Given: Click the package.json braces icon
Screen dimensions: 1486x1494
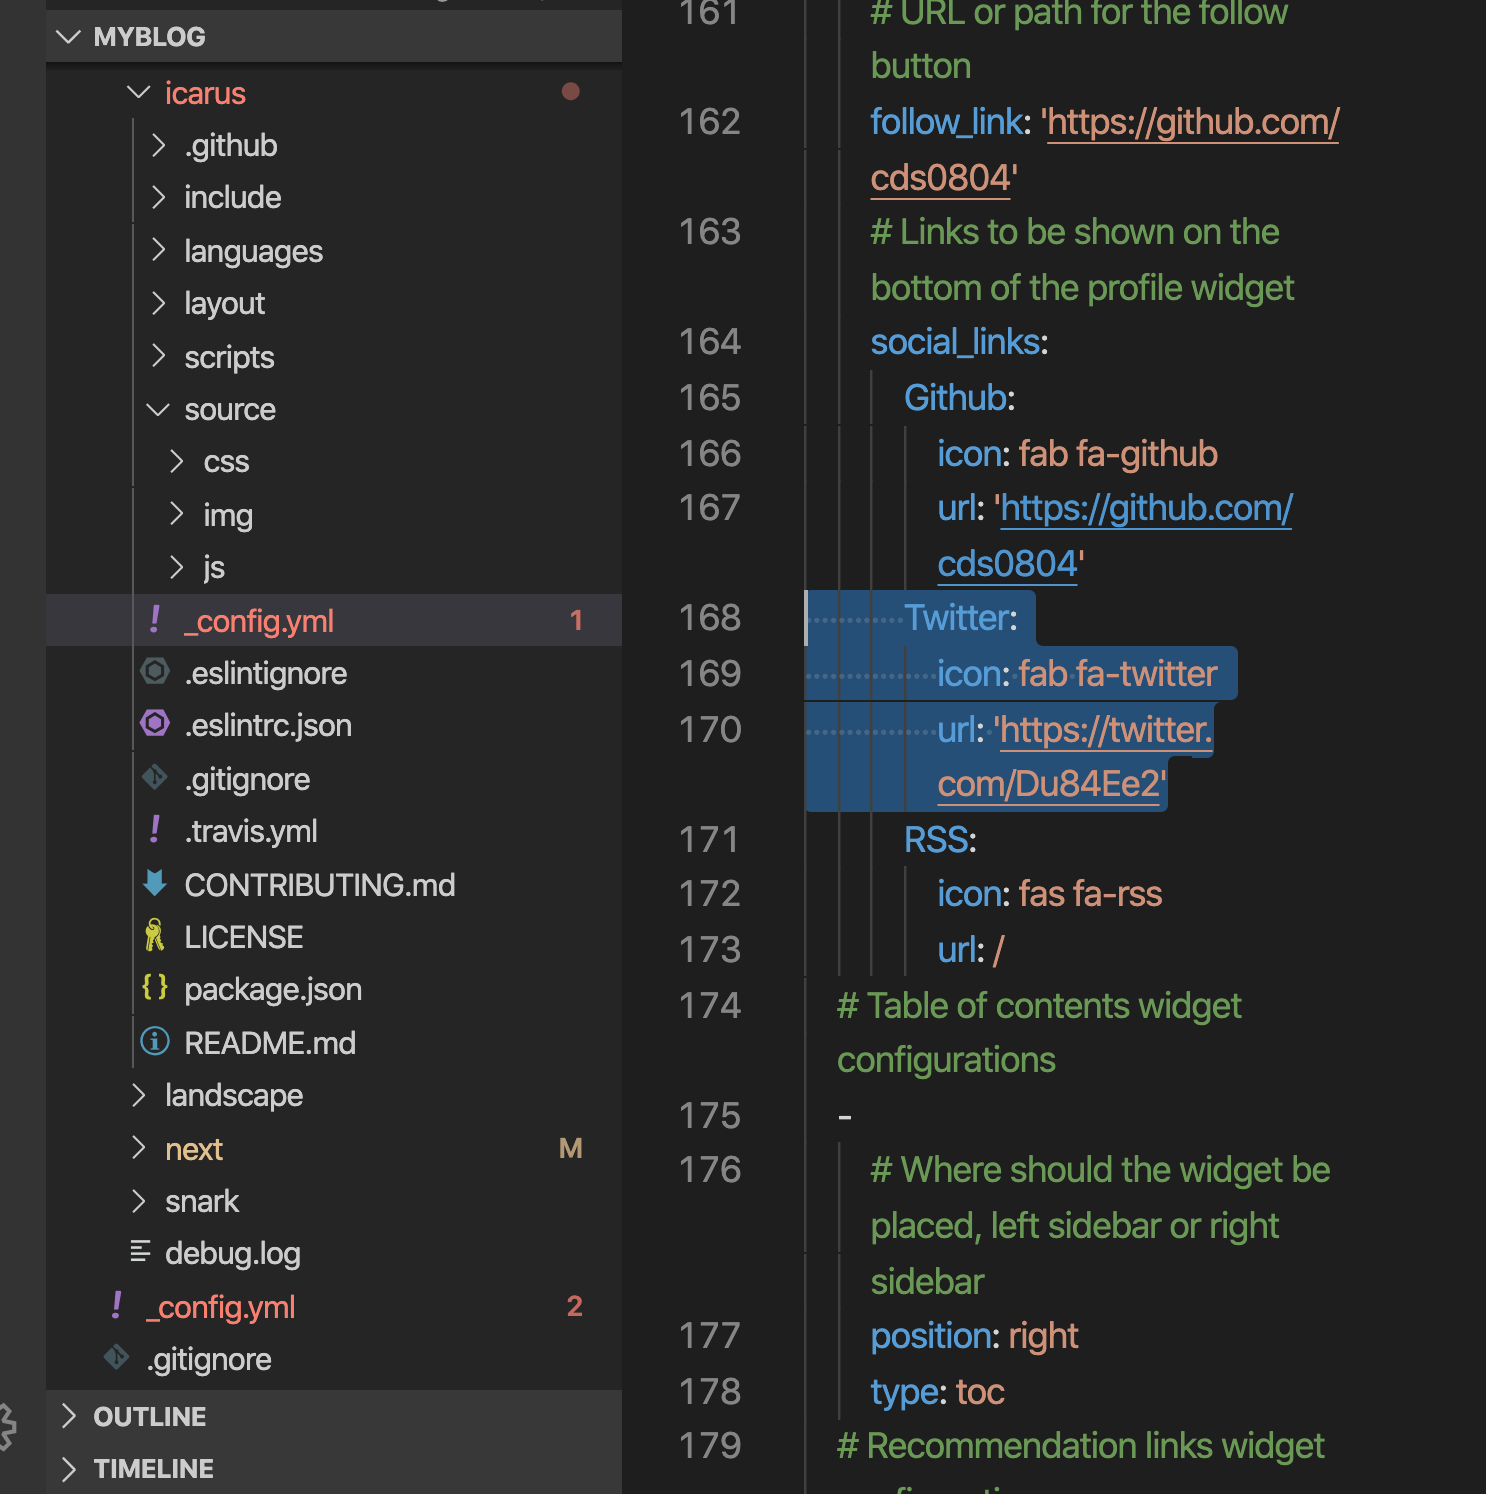Looking at the screenshot, I should [155, 988].
